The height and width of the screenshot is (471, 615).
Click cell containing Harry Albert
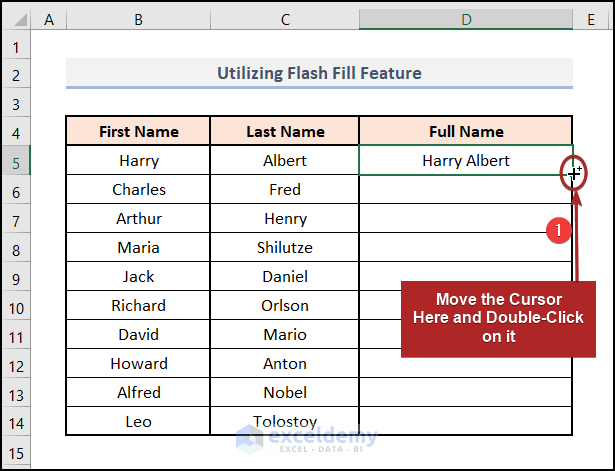465,161
